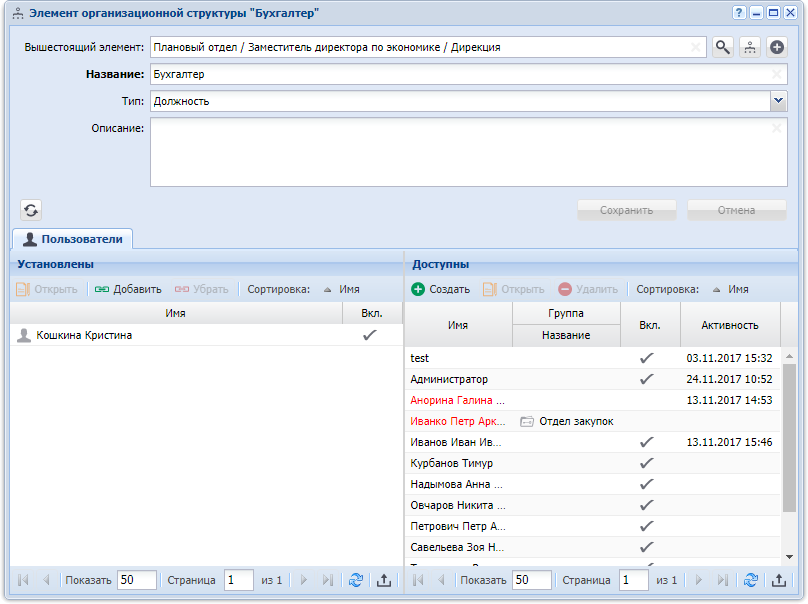Change sort order in Установлены by Имя
Viewport: 808px width, 604px height.
click(x=342, y=289)
